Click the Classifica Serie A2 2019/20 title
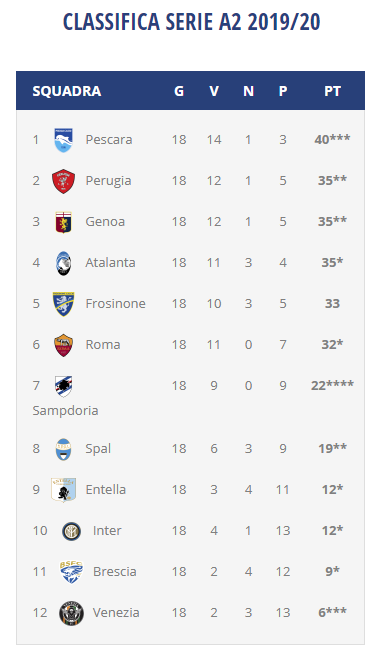 191,22
